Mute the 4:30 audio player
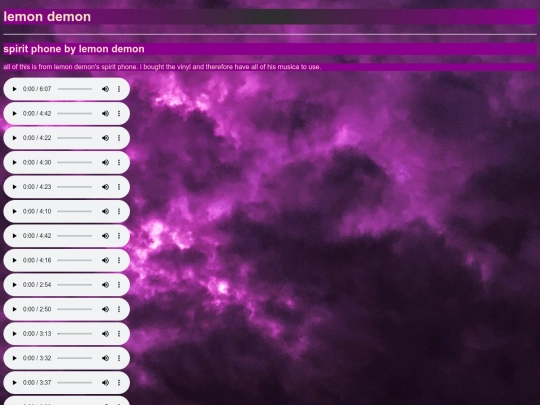The width and height of the screenshot is (540, 405). coord(105,162)
